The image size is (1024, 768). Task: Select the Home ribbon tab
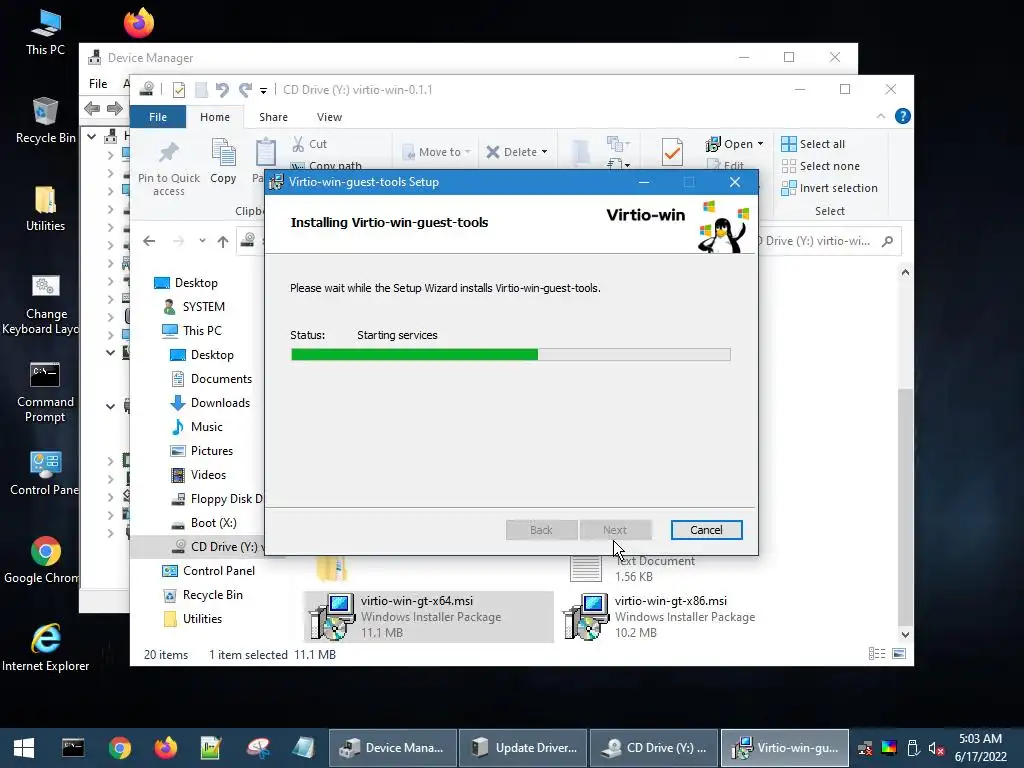tap(215, 117)
